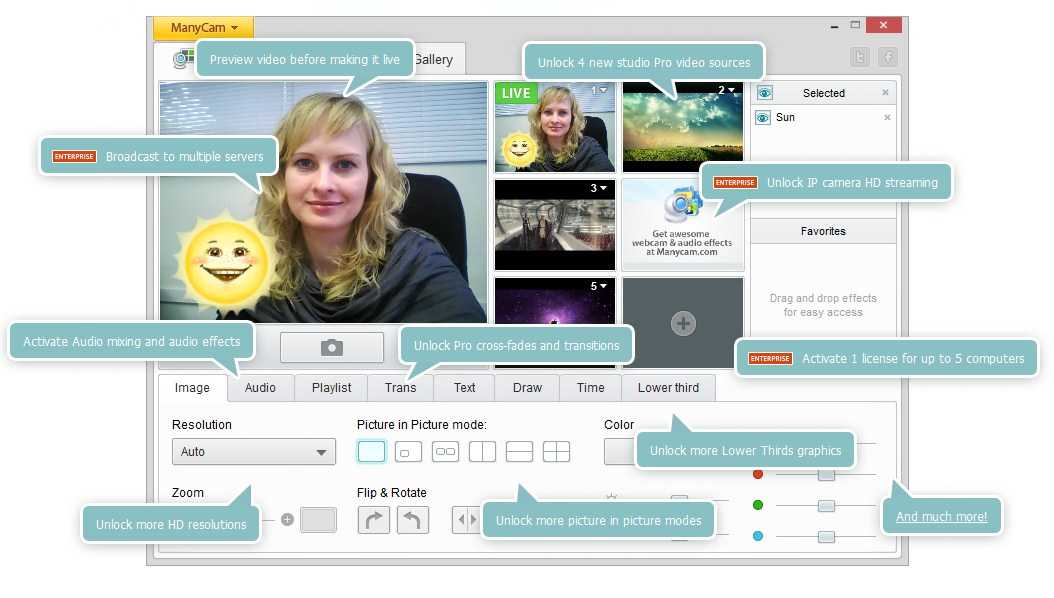Open the dropdown on video source 1
1054x598 pixels.
click(x=606, y=91)
